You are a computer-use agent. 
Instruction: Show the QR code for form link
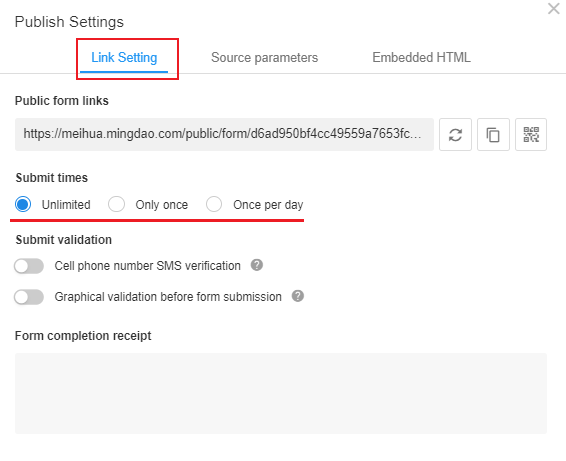click(x=531, y=135)
